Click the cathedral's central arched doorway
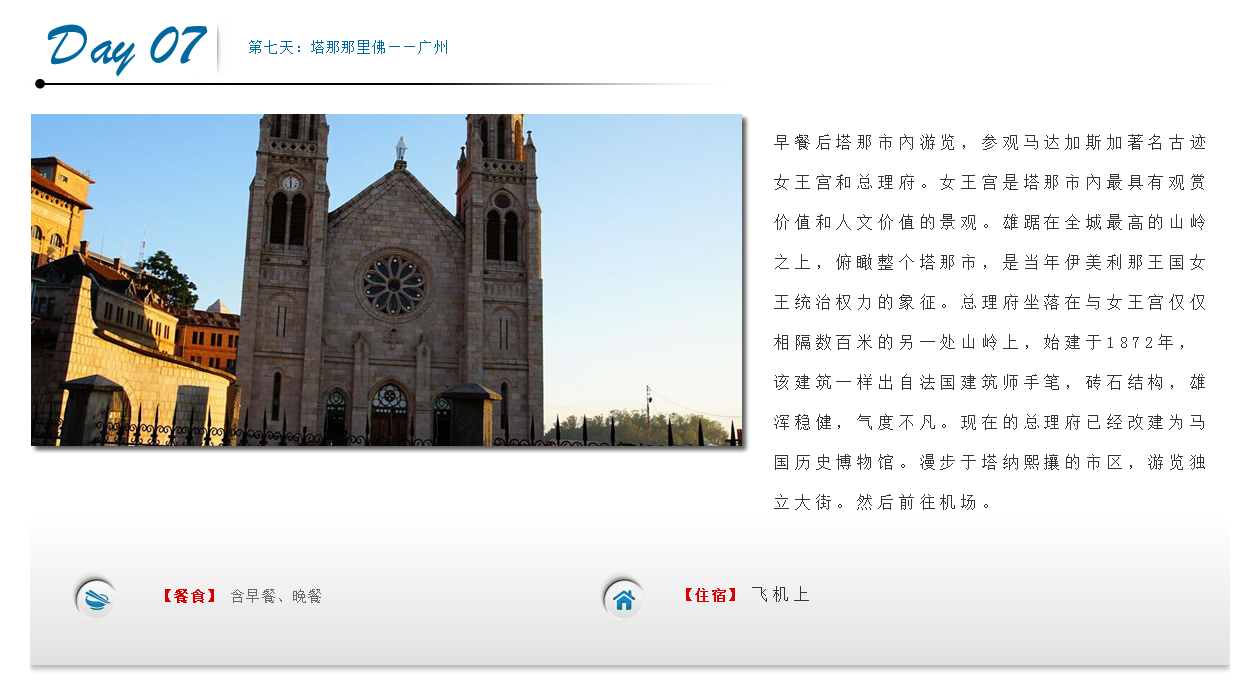Image resolution: width=1260 pixels, height=687 pixels. 389,414
